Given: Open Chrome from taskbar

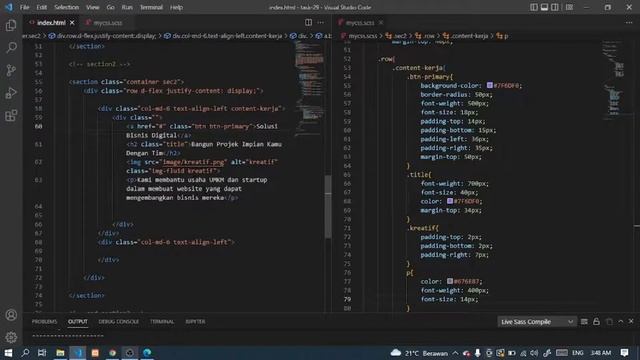Looking at the screenshot, I should 112,353.
